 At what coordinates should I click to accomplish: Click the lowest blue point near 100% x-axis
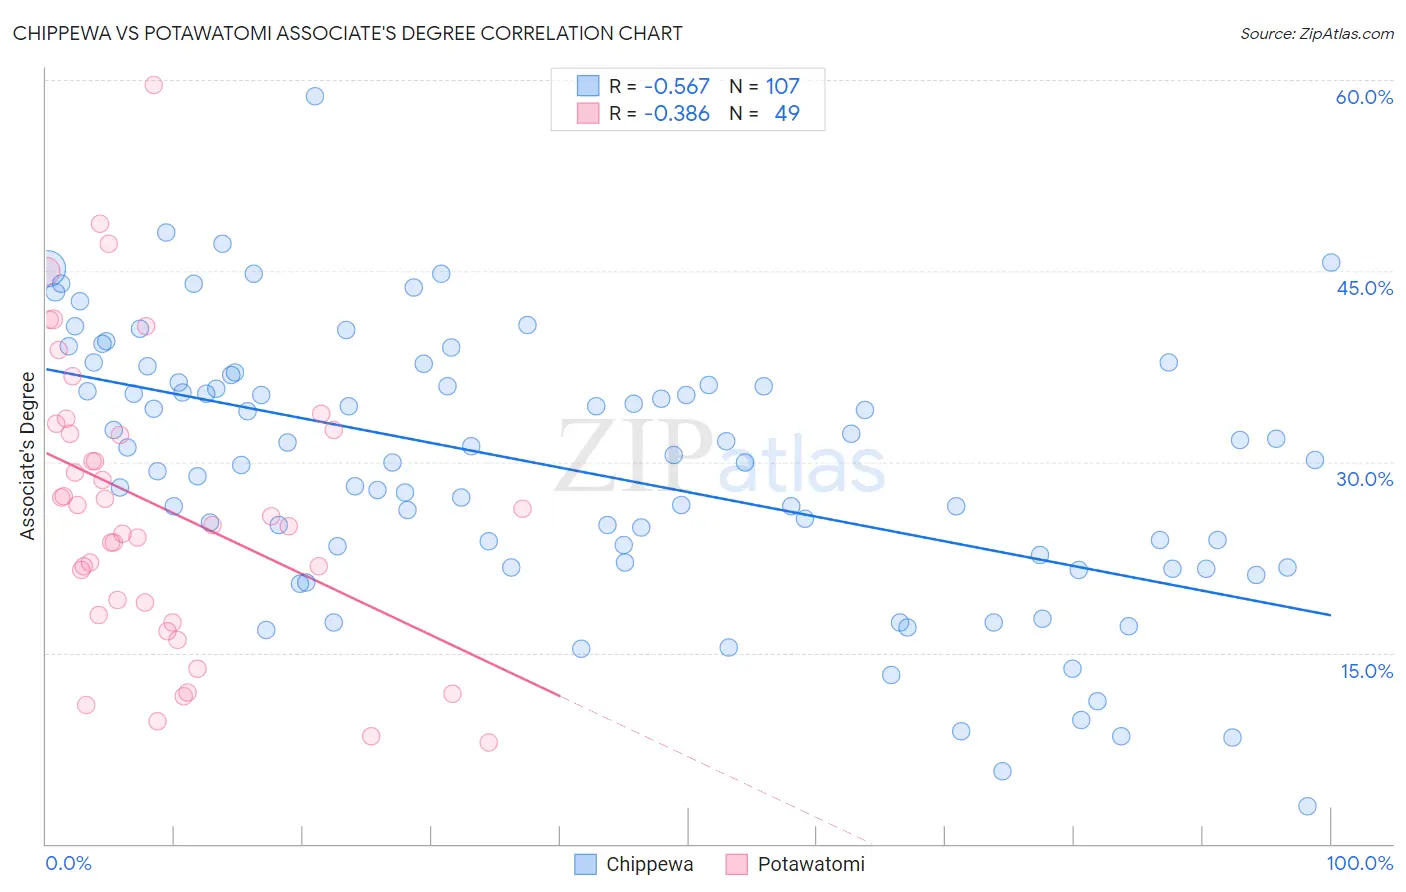coord(1307,806)
